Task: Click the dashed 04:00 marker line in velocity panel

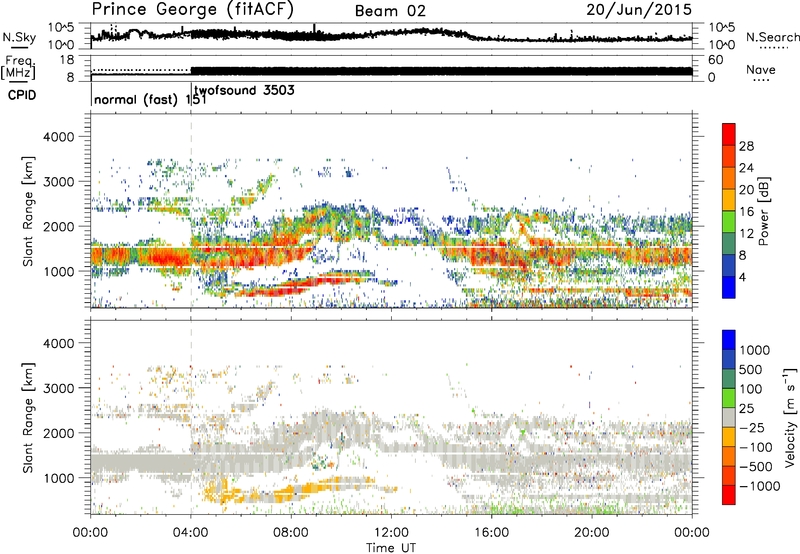Action: [191, 417]
